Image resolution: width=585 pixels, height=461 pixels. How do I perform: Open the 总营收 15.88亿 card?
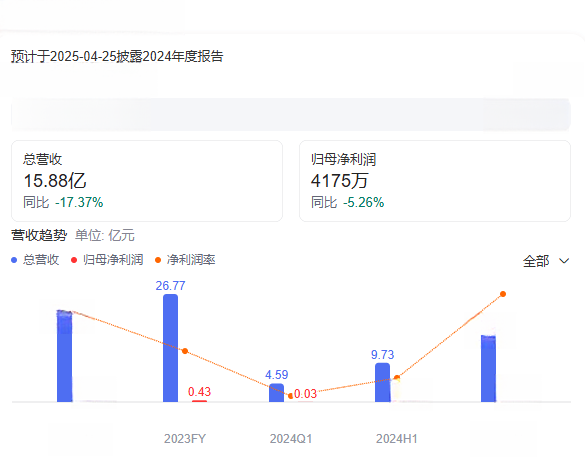tap(147, 181)
